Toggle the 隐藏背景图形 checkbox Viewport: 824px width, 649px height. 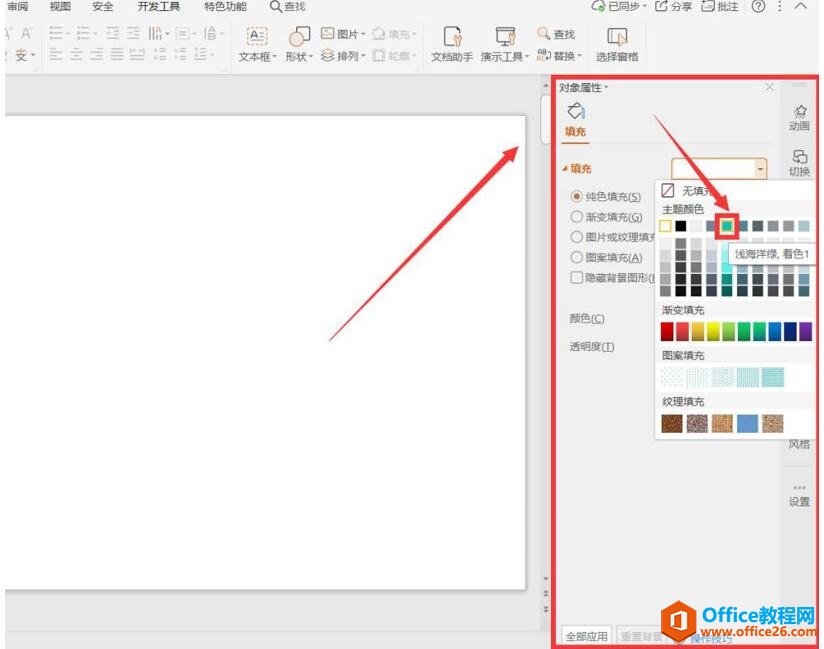(577, 278)
